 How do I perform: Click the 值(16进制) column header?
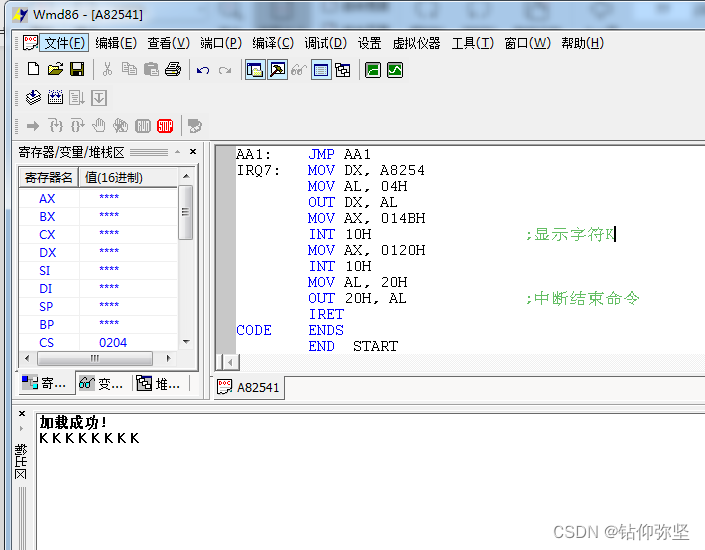pos(128,178)
